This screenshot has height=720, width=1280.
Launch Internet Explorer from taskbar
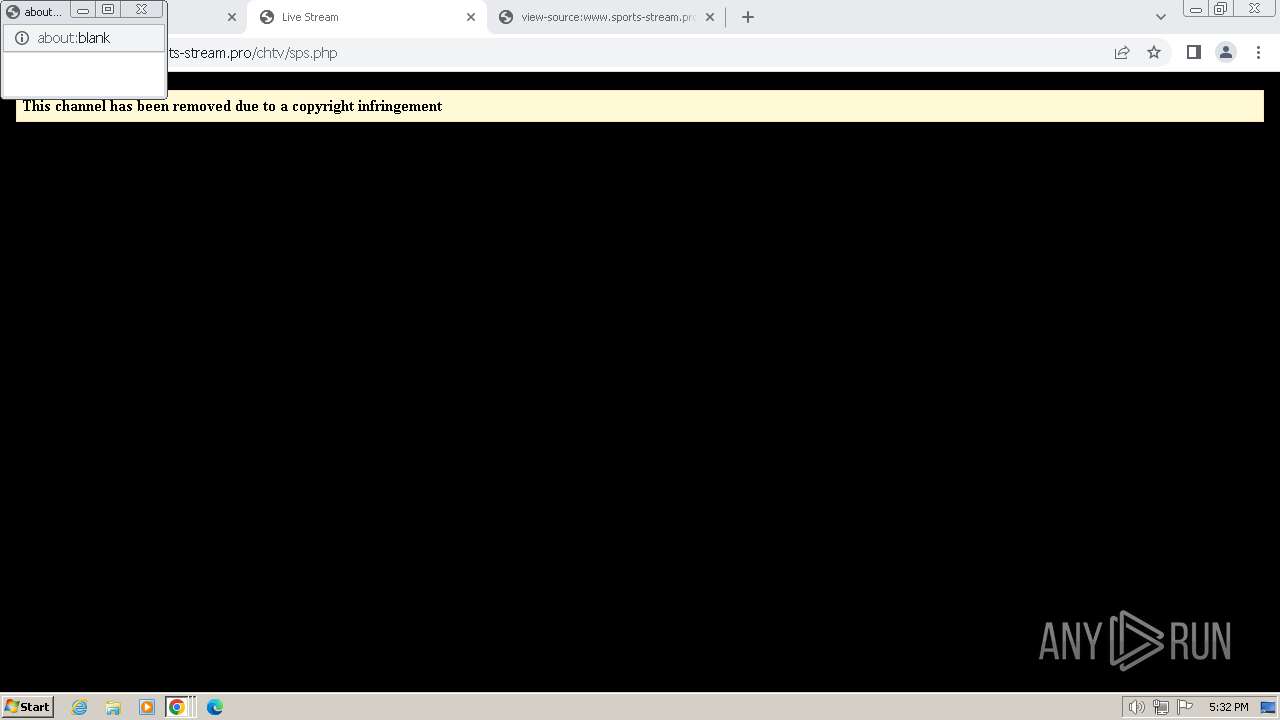(x=80, y=707)
